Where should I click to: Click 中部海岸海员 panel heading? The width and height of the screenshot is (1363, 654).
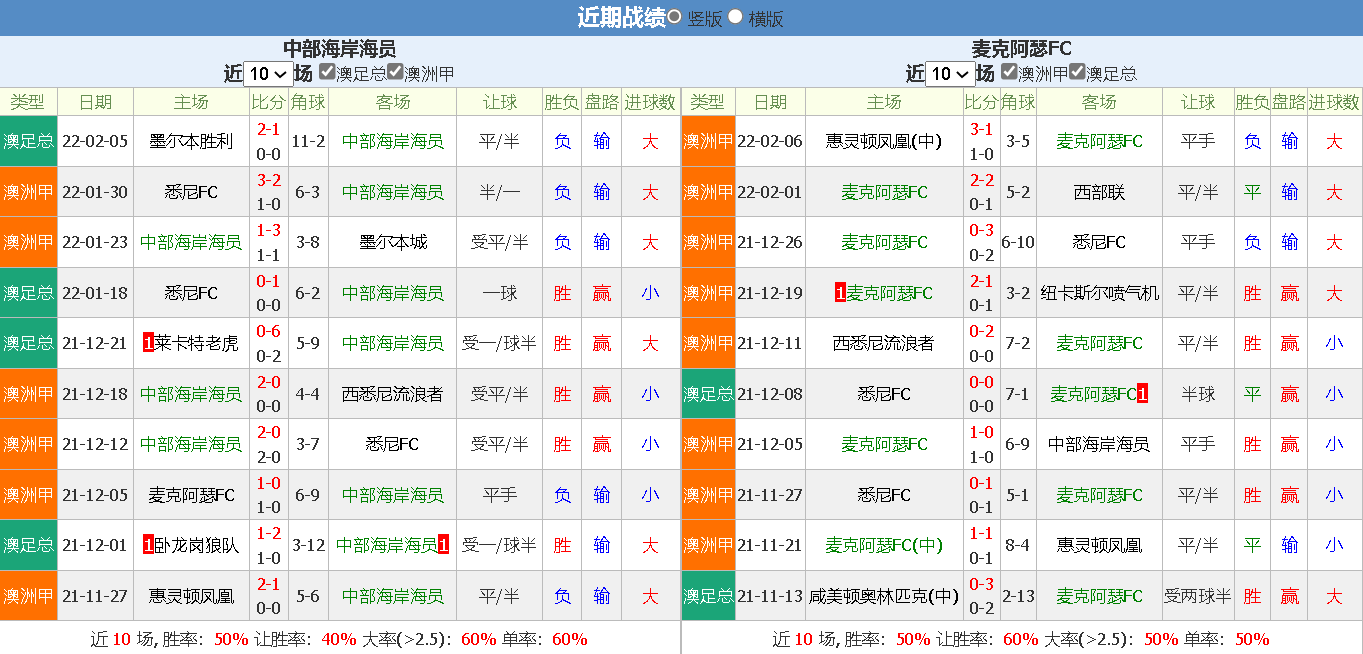tap(339, 48)
